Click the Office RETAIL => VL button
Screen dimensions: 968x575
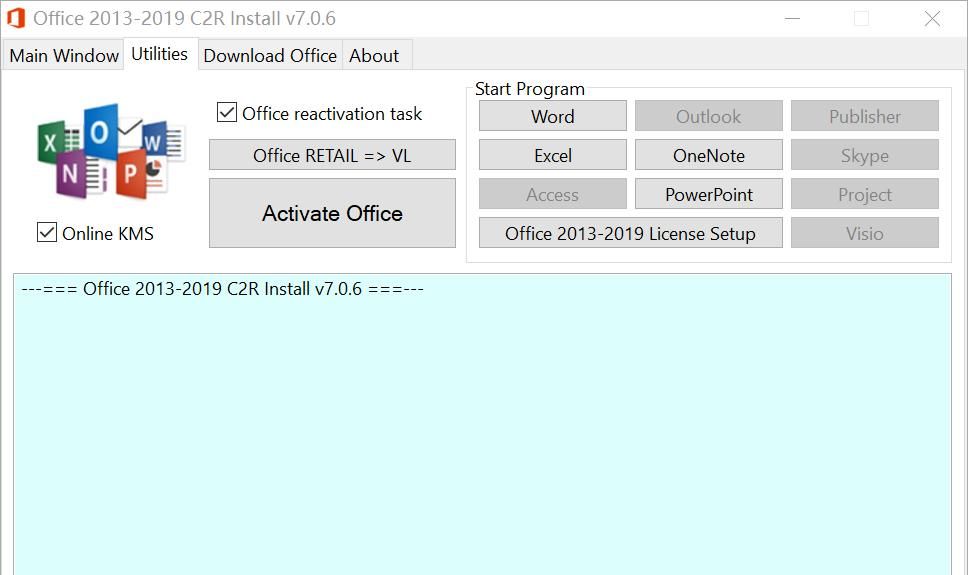point(332,155)
